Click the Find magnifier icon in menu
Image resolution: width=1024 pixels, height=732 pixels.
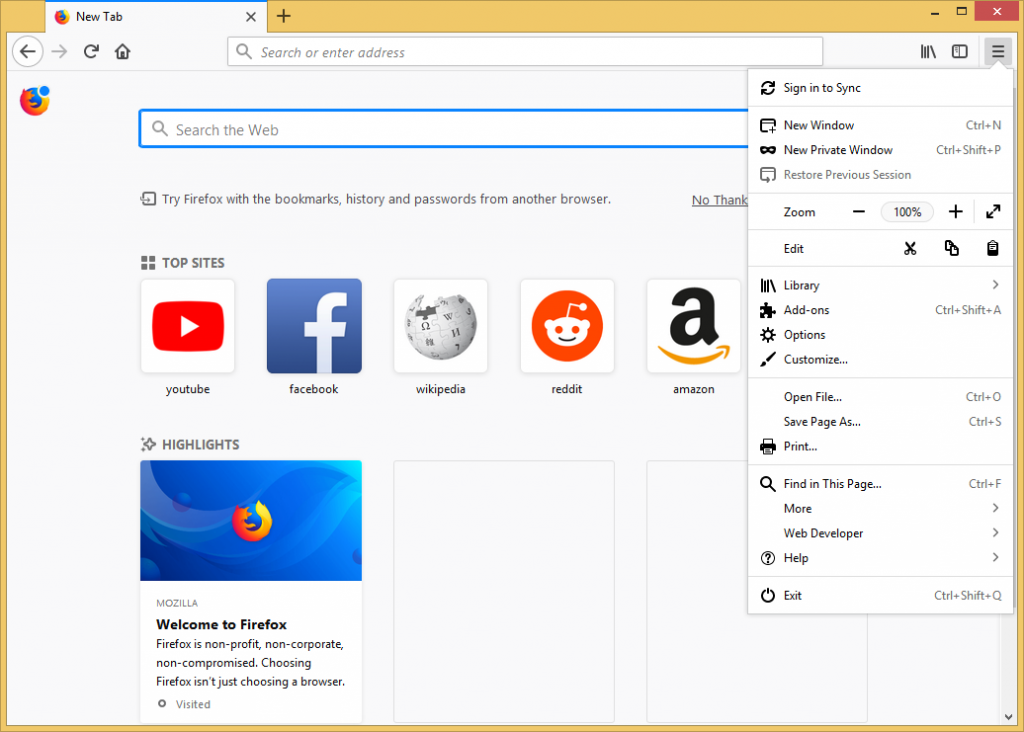coord(768,484)
